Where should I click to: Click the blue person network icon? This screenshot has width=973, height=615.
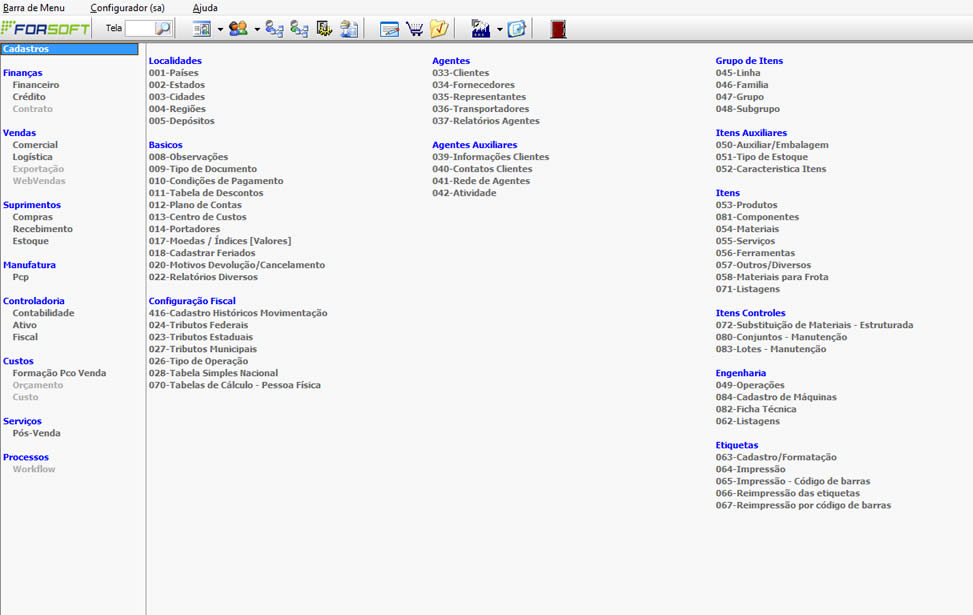pos(274,29)
